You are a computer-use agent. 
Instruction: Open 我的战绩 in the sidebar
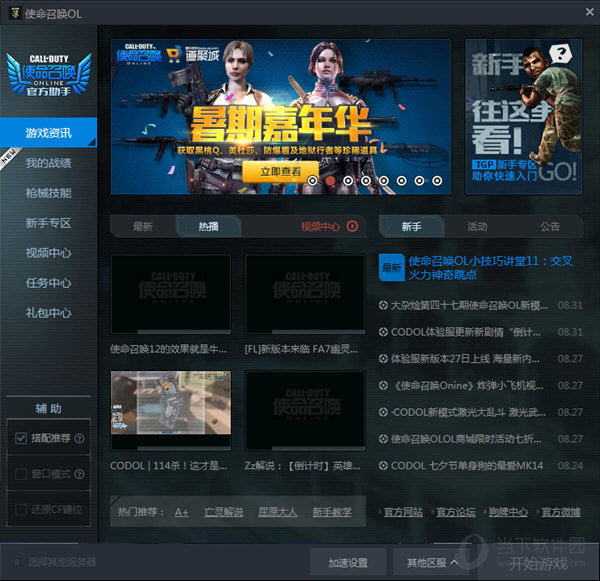point(48,163)
